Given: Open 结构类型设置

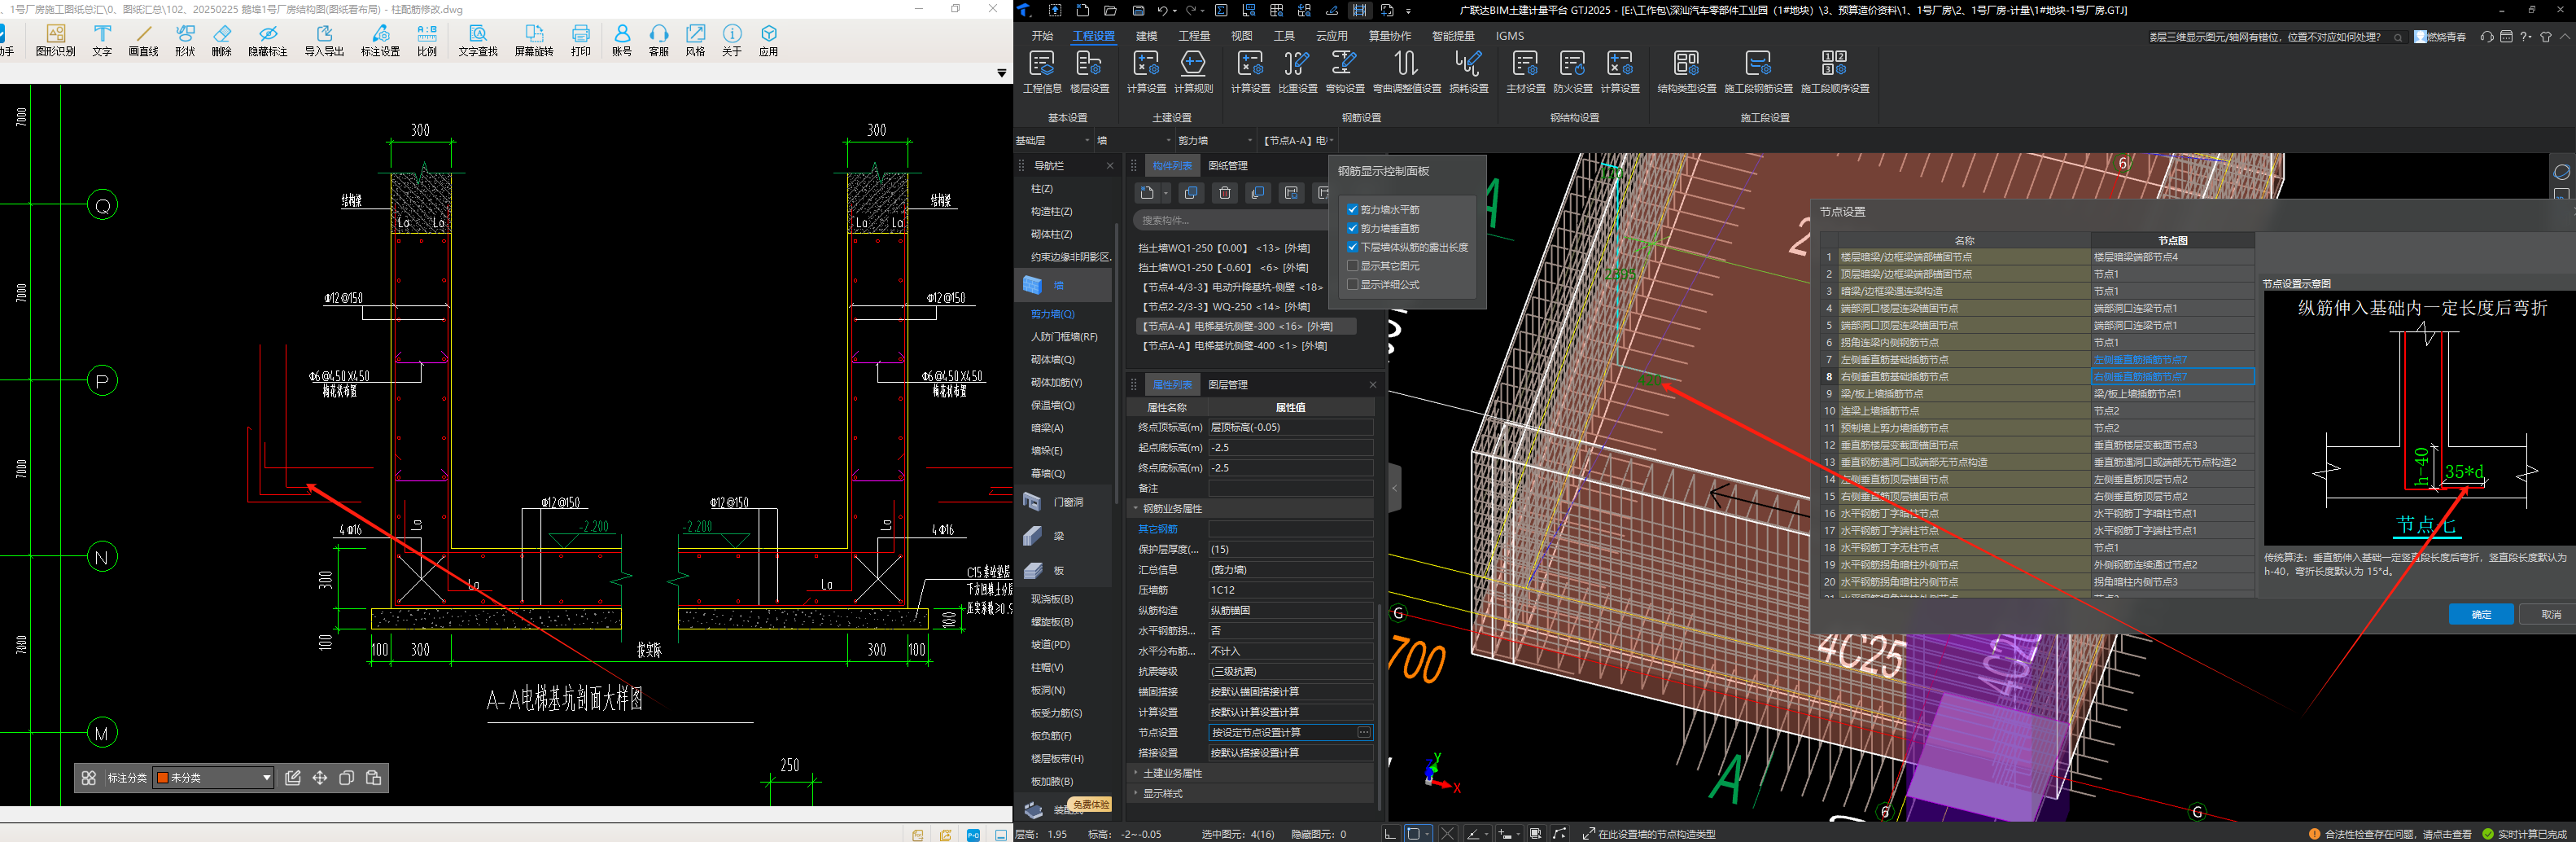Looking at the screenshot, I should point(1686,72).
